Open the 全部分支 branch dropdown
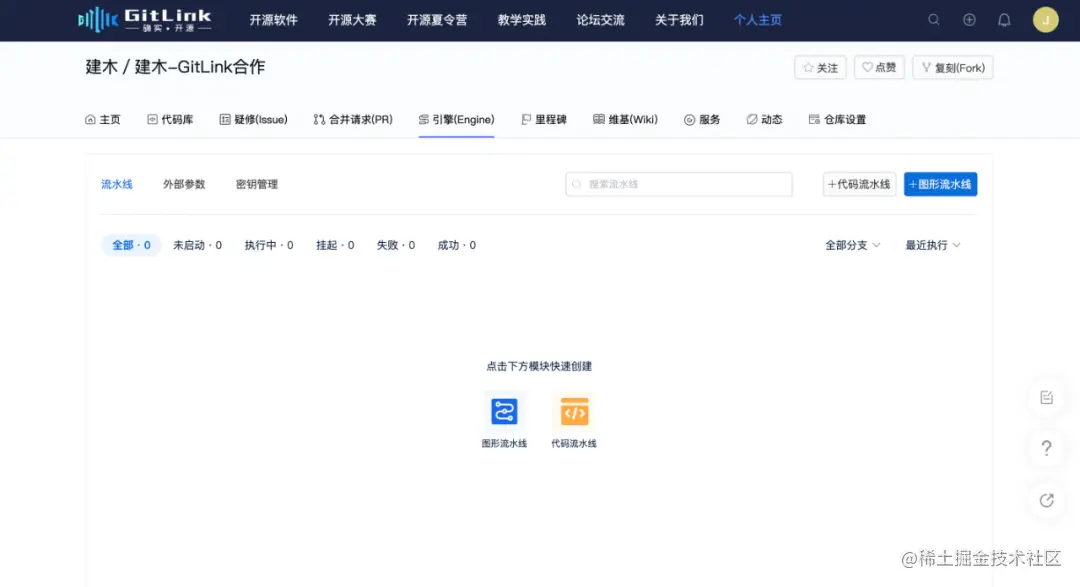Screen dimensions: 1080x587 point(852,244)
